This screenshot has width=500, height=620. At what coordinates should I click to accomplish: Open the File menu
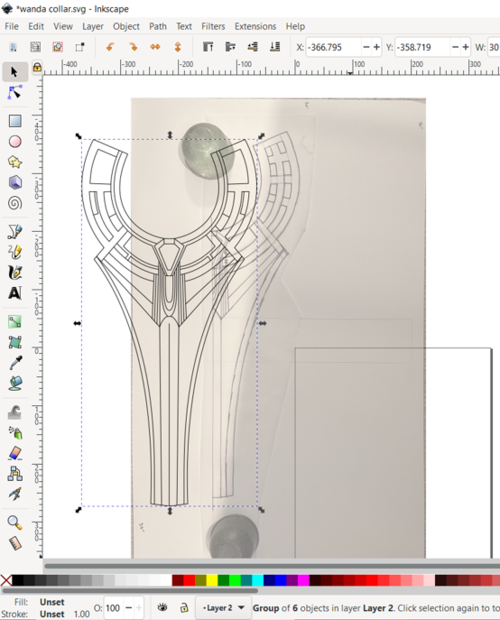pos(11,26)
